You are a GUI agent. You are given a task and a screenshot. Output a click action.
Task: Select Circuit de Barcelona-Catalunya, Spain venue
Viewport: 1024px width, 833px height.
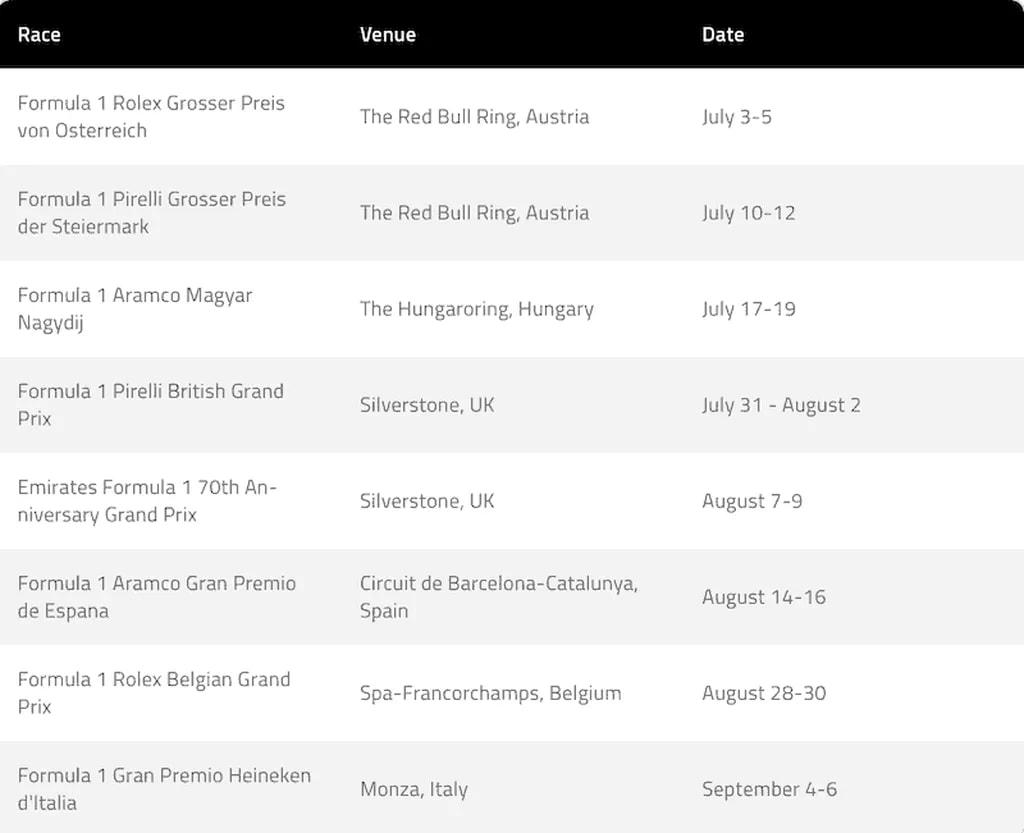498,597
